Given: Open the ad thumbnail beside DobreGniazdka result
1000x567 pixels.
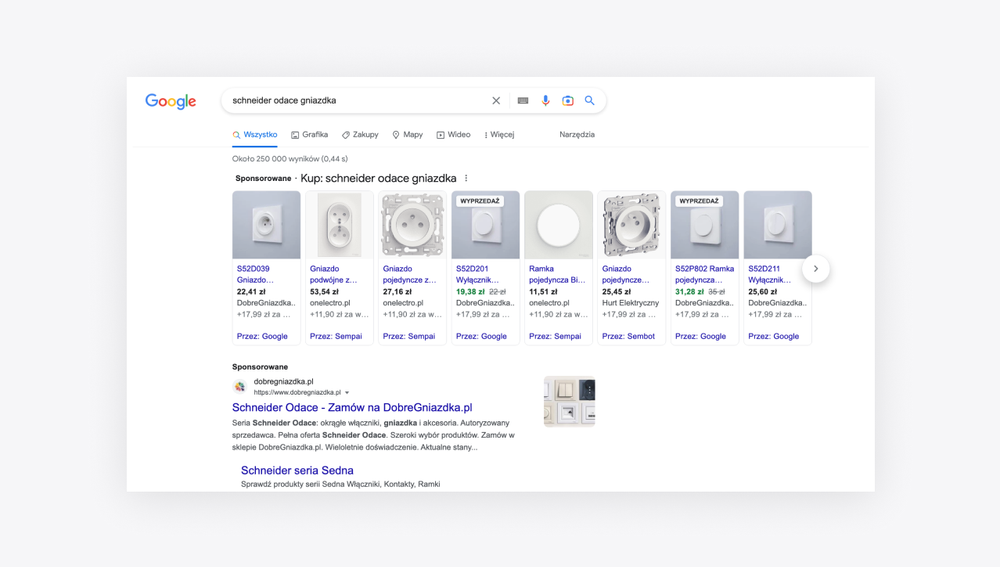Looking at the screenshot, I should (x=569, y=402).
